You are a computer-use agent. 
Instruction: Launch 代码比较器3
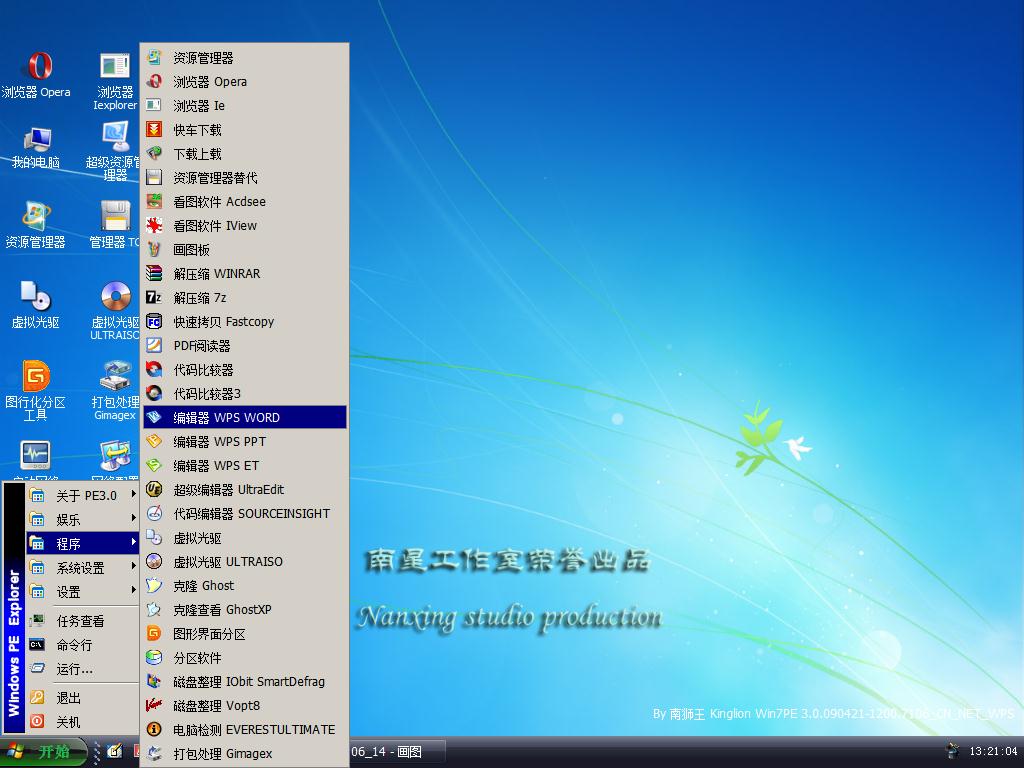pos(245,393)
